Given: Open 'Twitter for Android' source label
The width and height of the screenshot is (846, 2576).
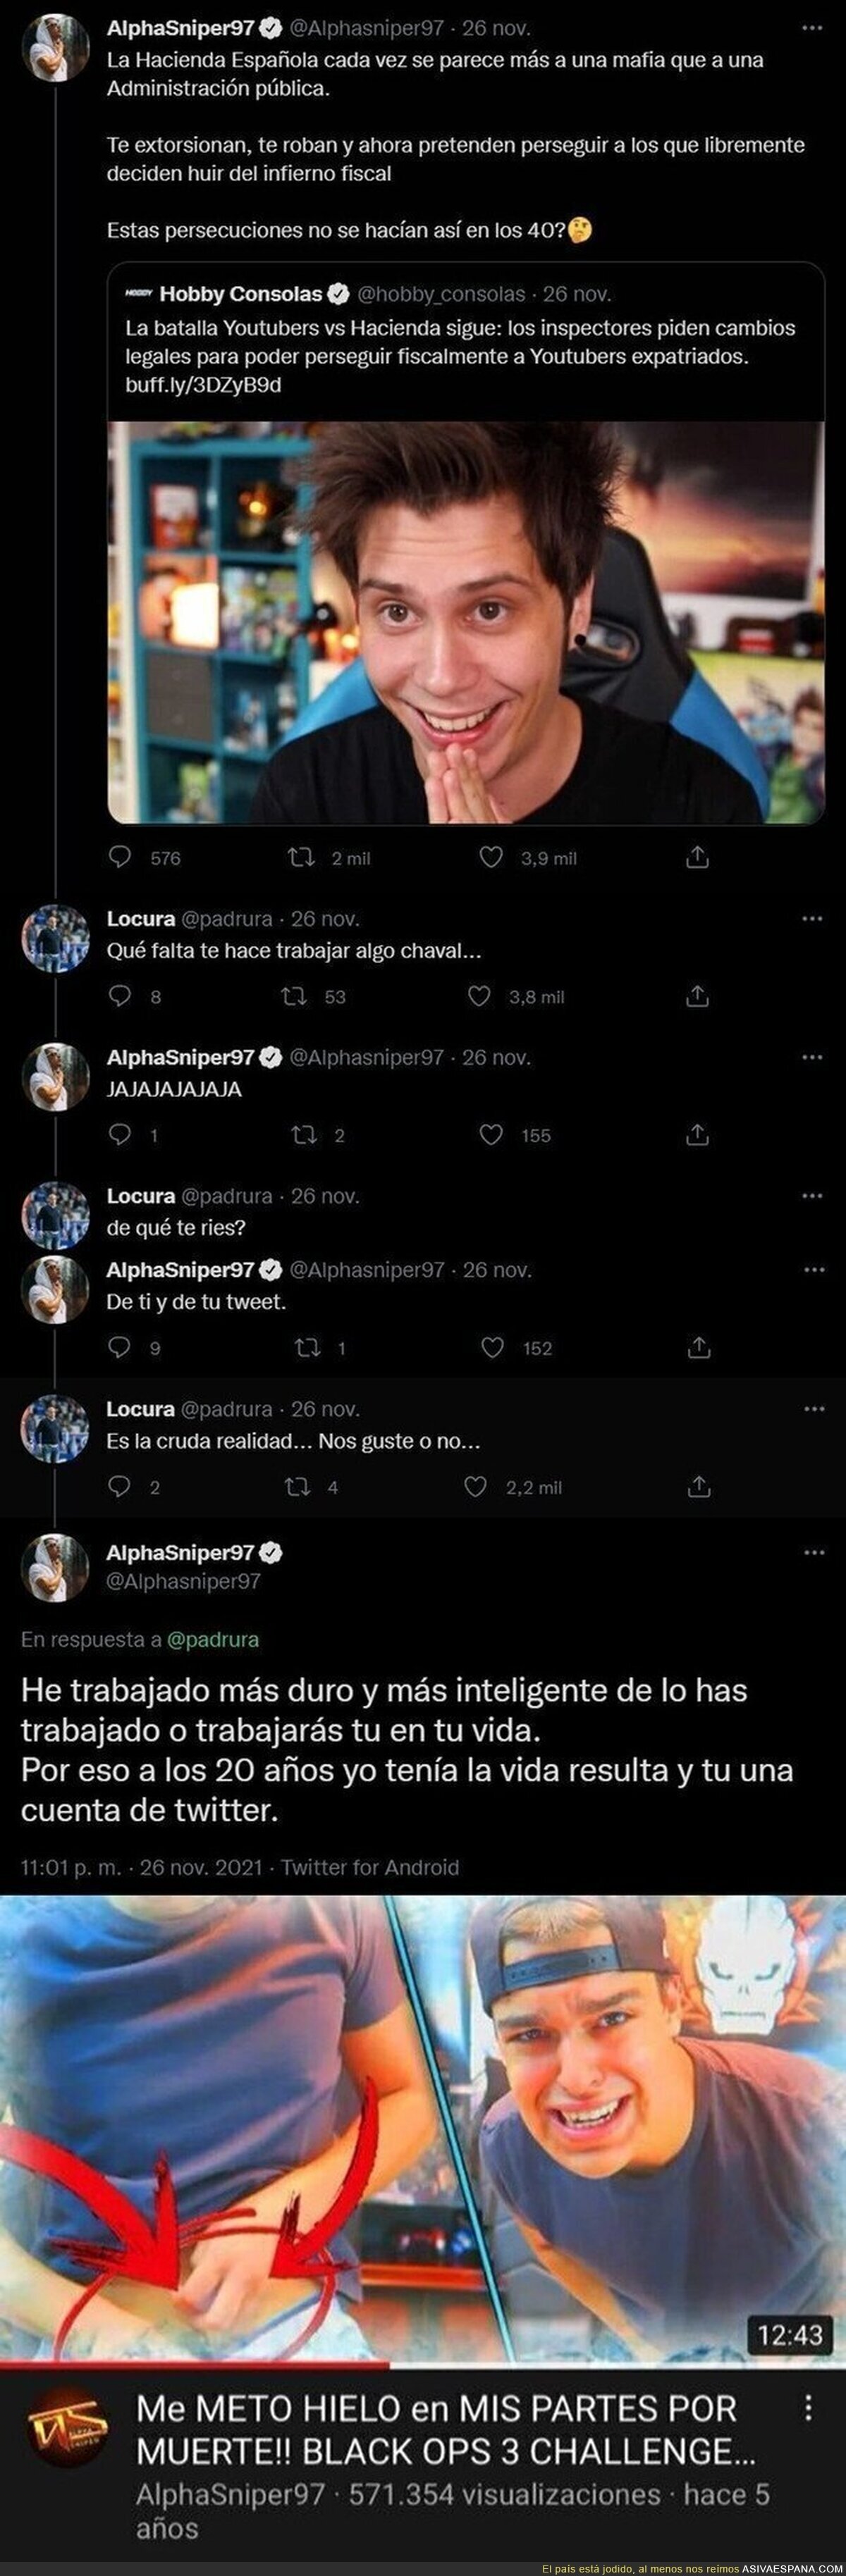Looking at the screenshot, I should point(370,1867).
